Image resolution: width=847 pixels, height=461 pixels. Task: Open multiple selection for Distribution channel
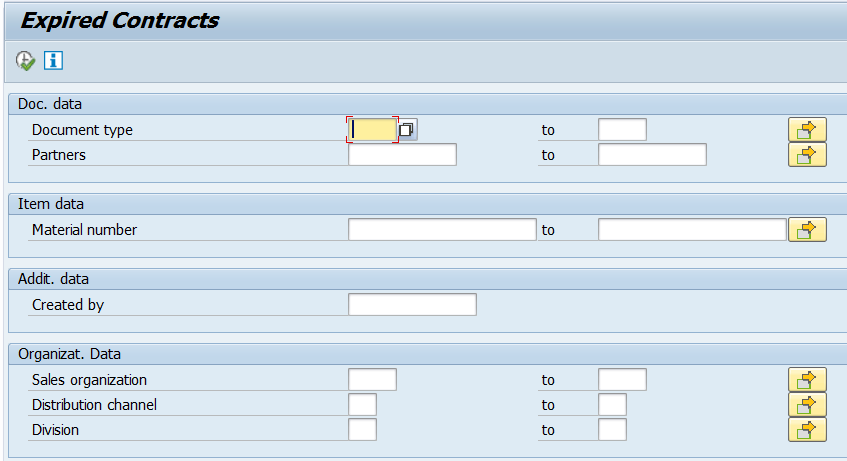[x=807, y=405]
